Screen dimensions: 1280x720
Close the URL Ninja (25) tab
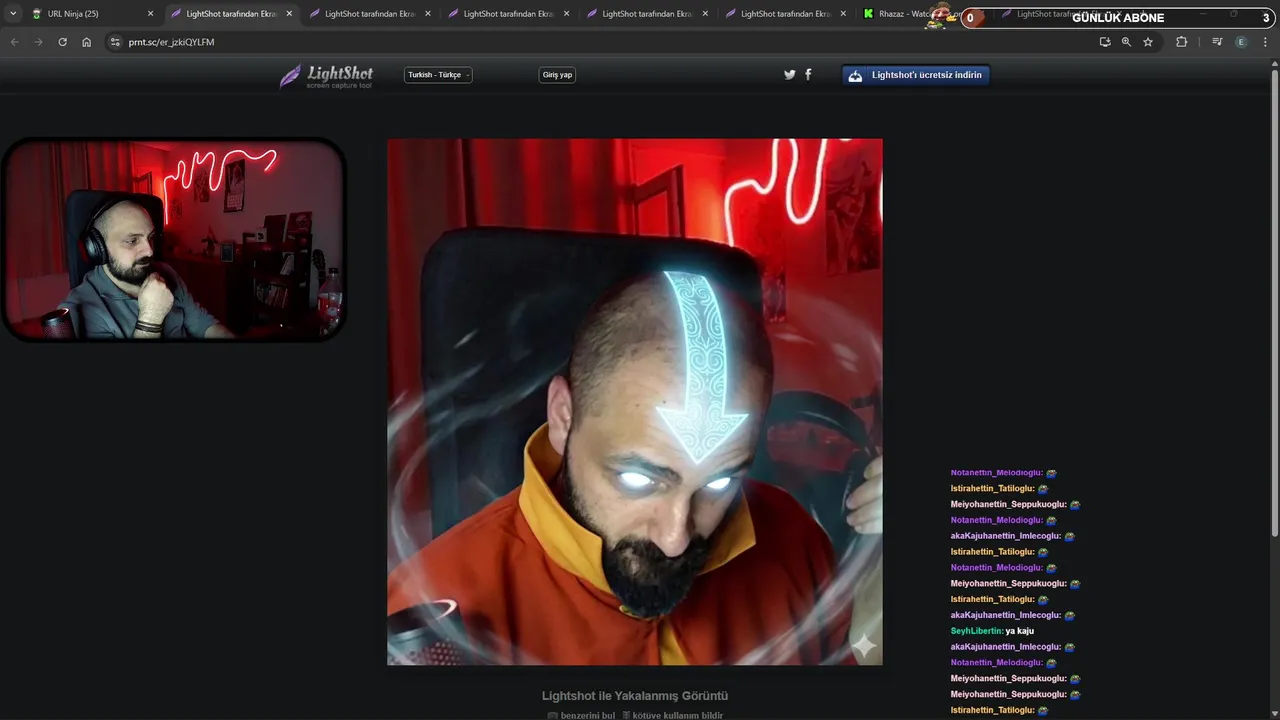(x=151, y=14)
